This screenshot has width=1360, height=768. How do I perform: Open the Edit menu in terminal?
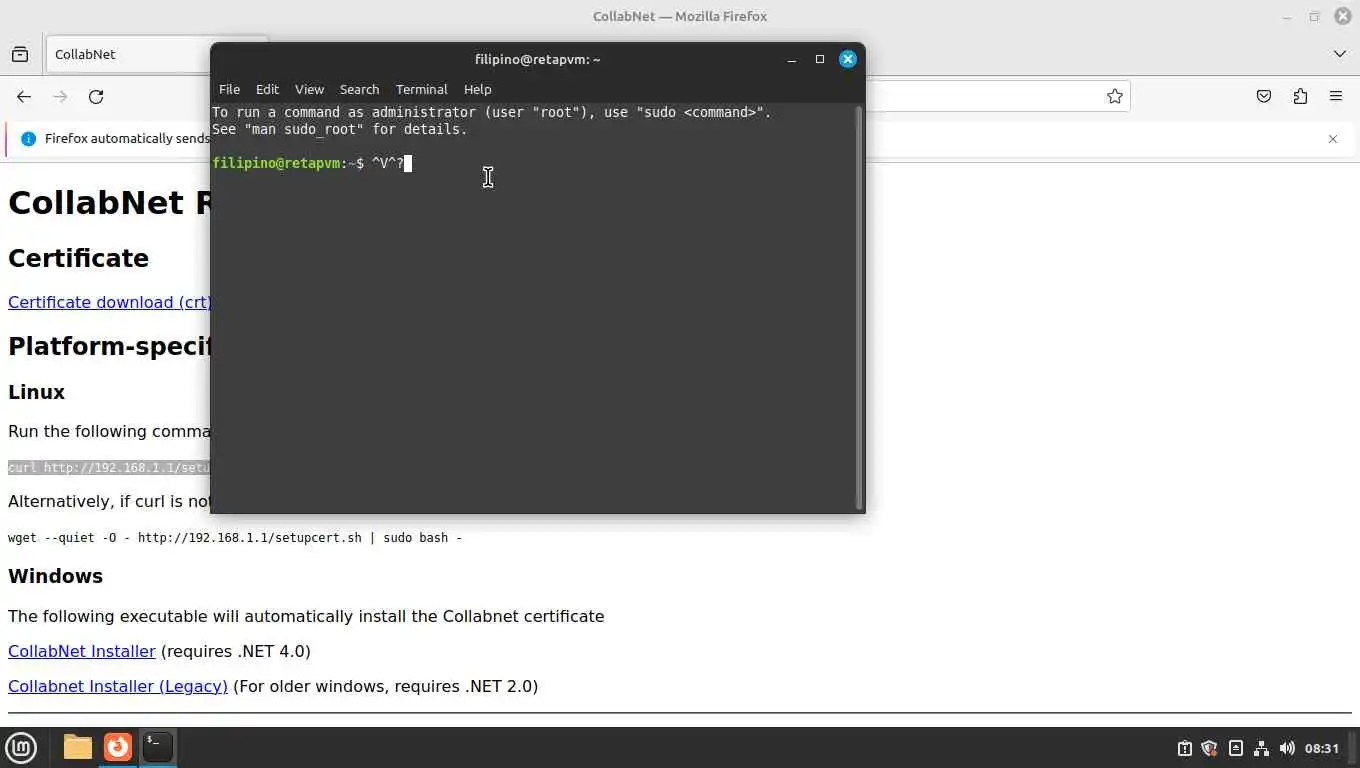[x=267, y=89]
